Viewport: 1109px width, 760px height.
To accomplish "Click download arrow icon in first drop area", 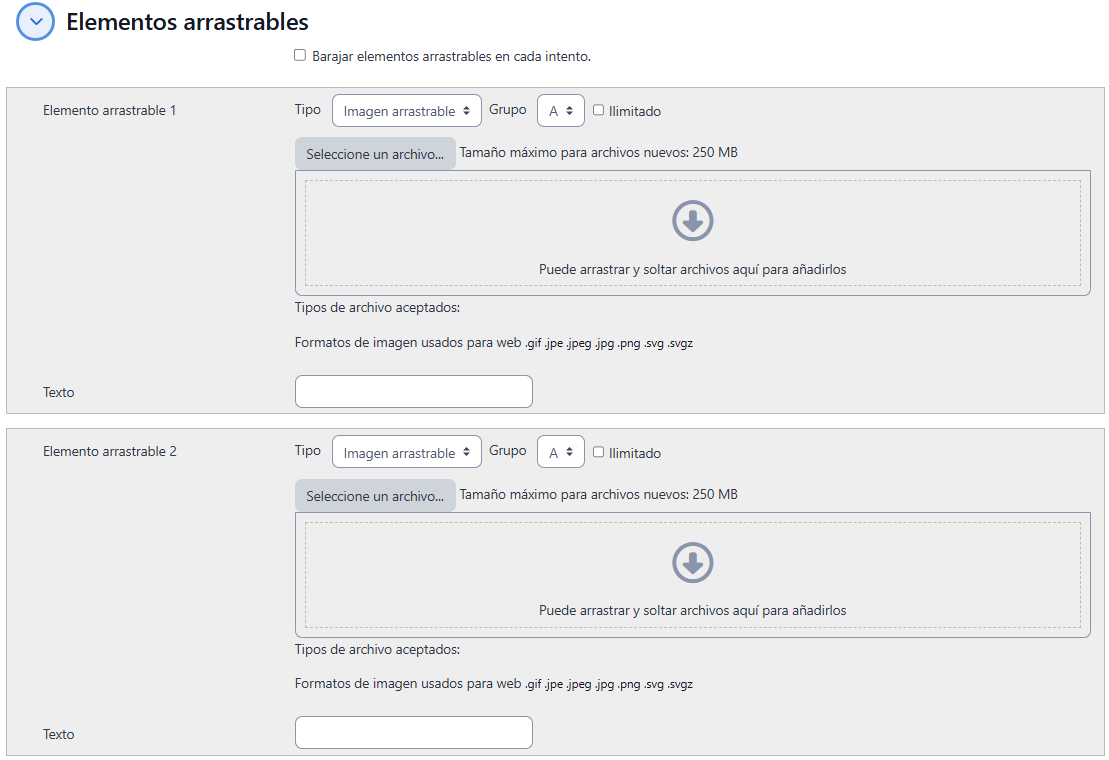I will click(x=692, y=221).
